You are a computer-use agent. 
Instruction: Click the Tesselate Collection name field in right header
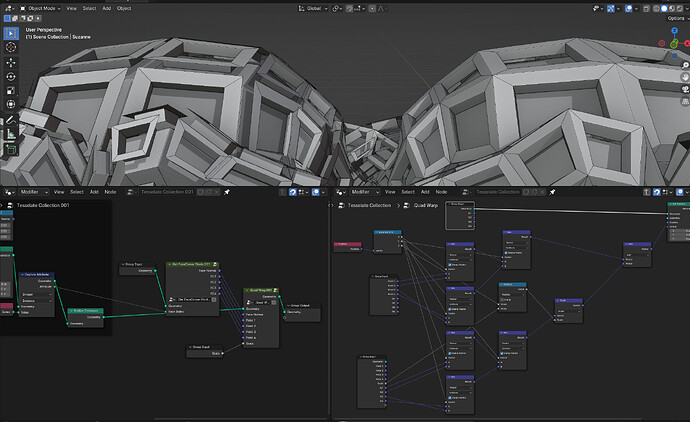coord(497,192)
